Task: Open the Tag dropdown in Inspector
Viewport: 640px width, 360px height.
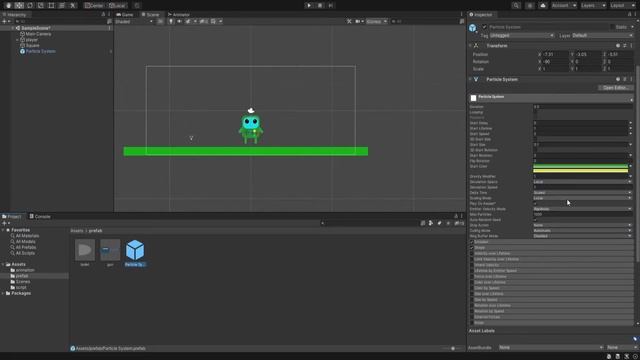Action: (522, 36)
